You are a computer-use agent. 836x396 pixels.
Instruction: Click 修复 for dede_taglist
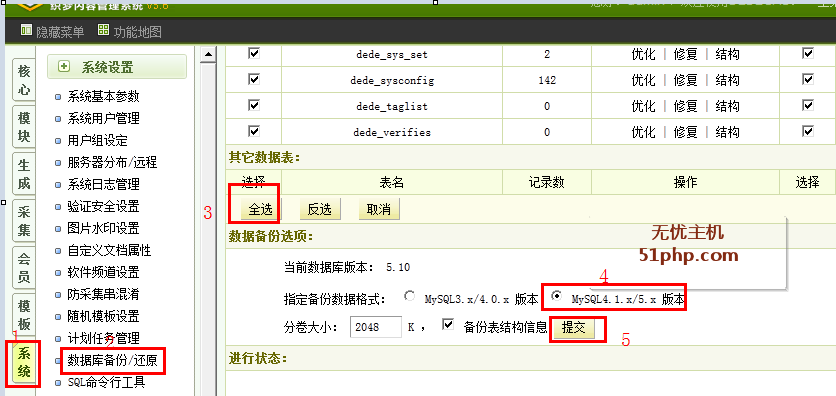click(686, 106)
